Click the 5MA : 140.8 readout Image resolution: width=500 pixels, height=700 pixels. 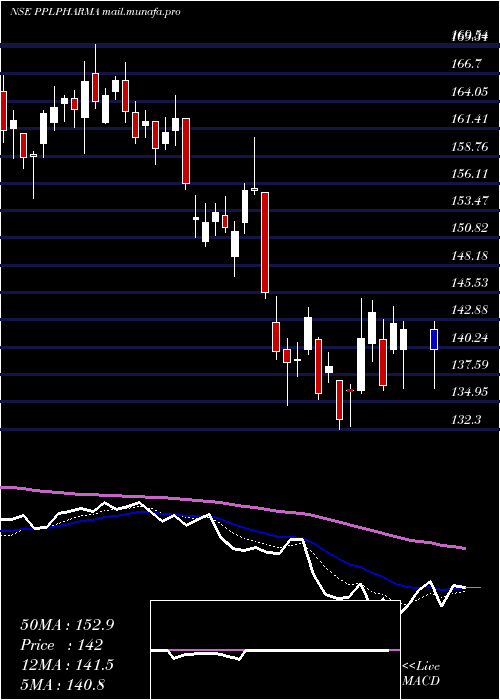(x=62, y=684)
